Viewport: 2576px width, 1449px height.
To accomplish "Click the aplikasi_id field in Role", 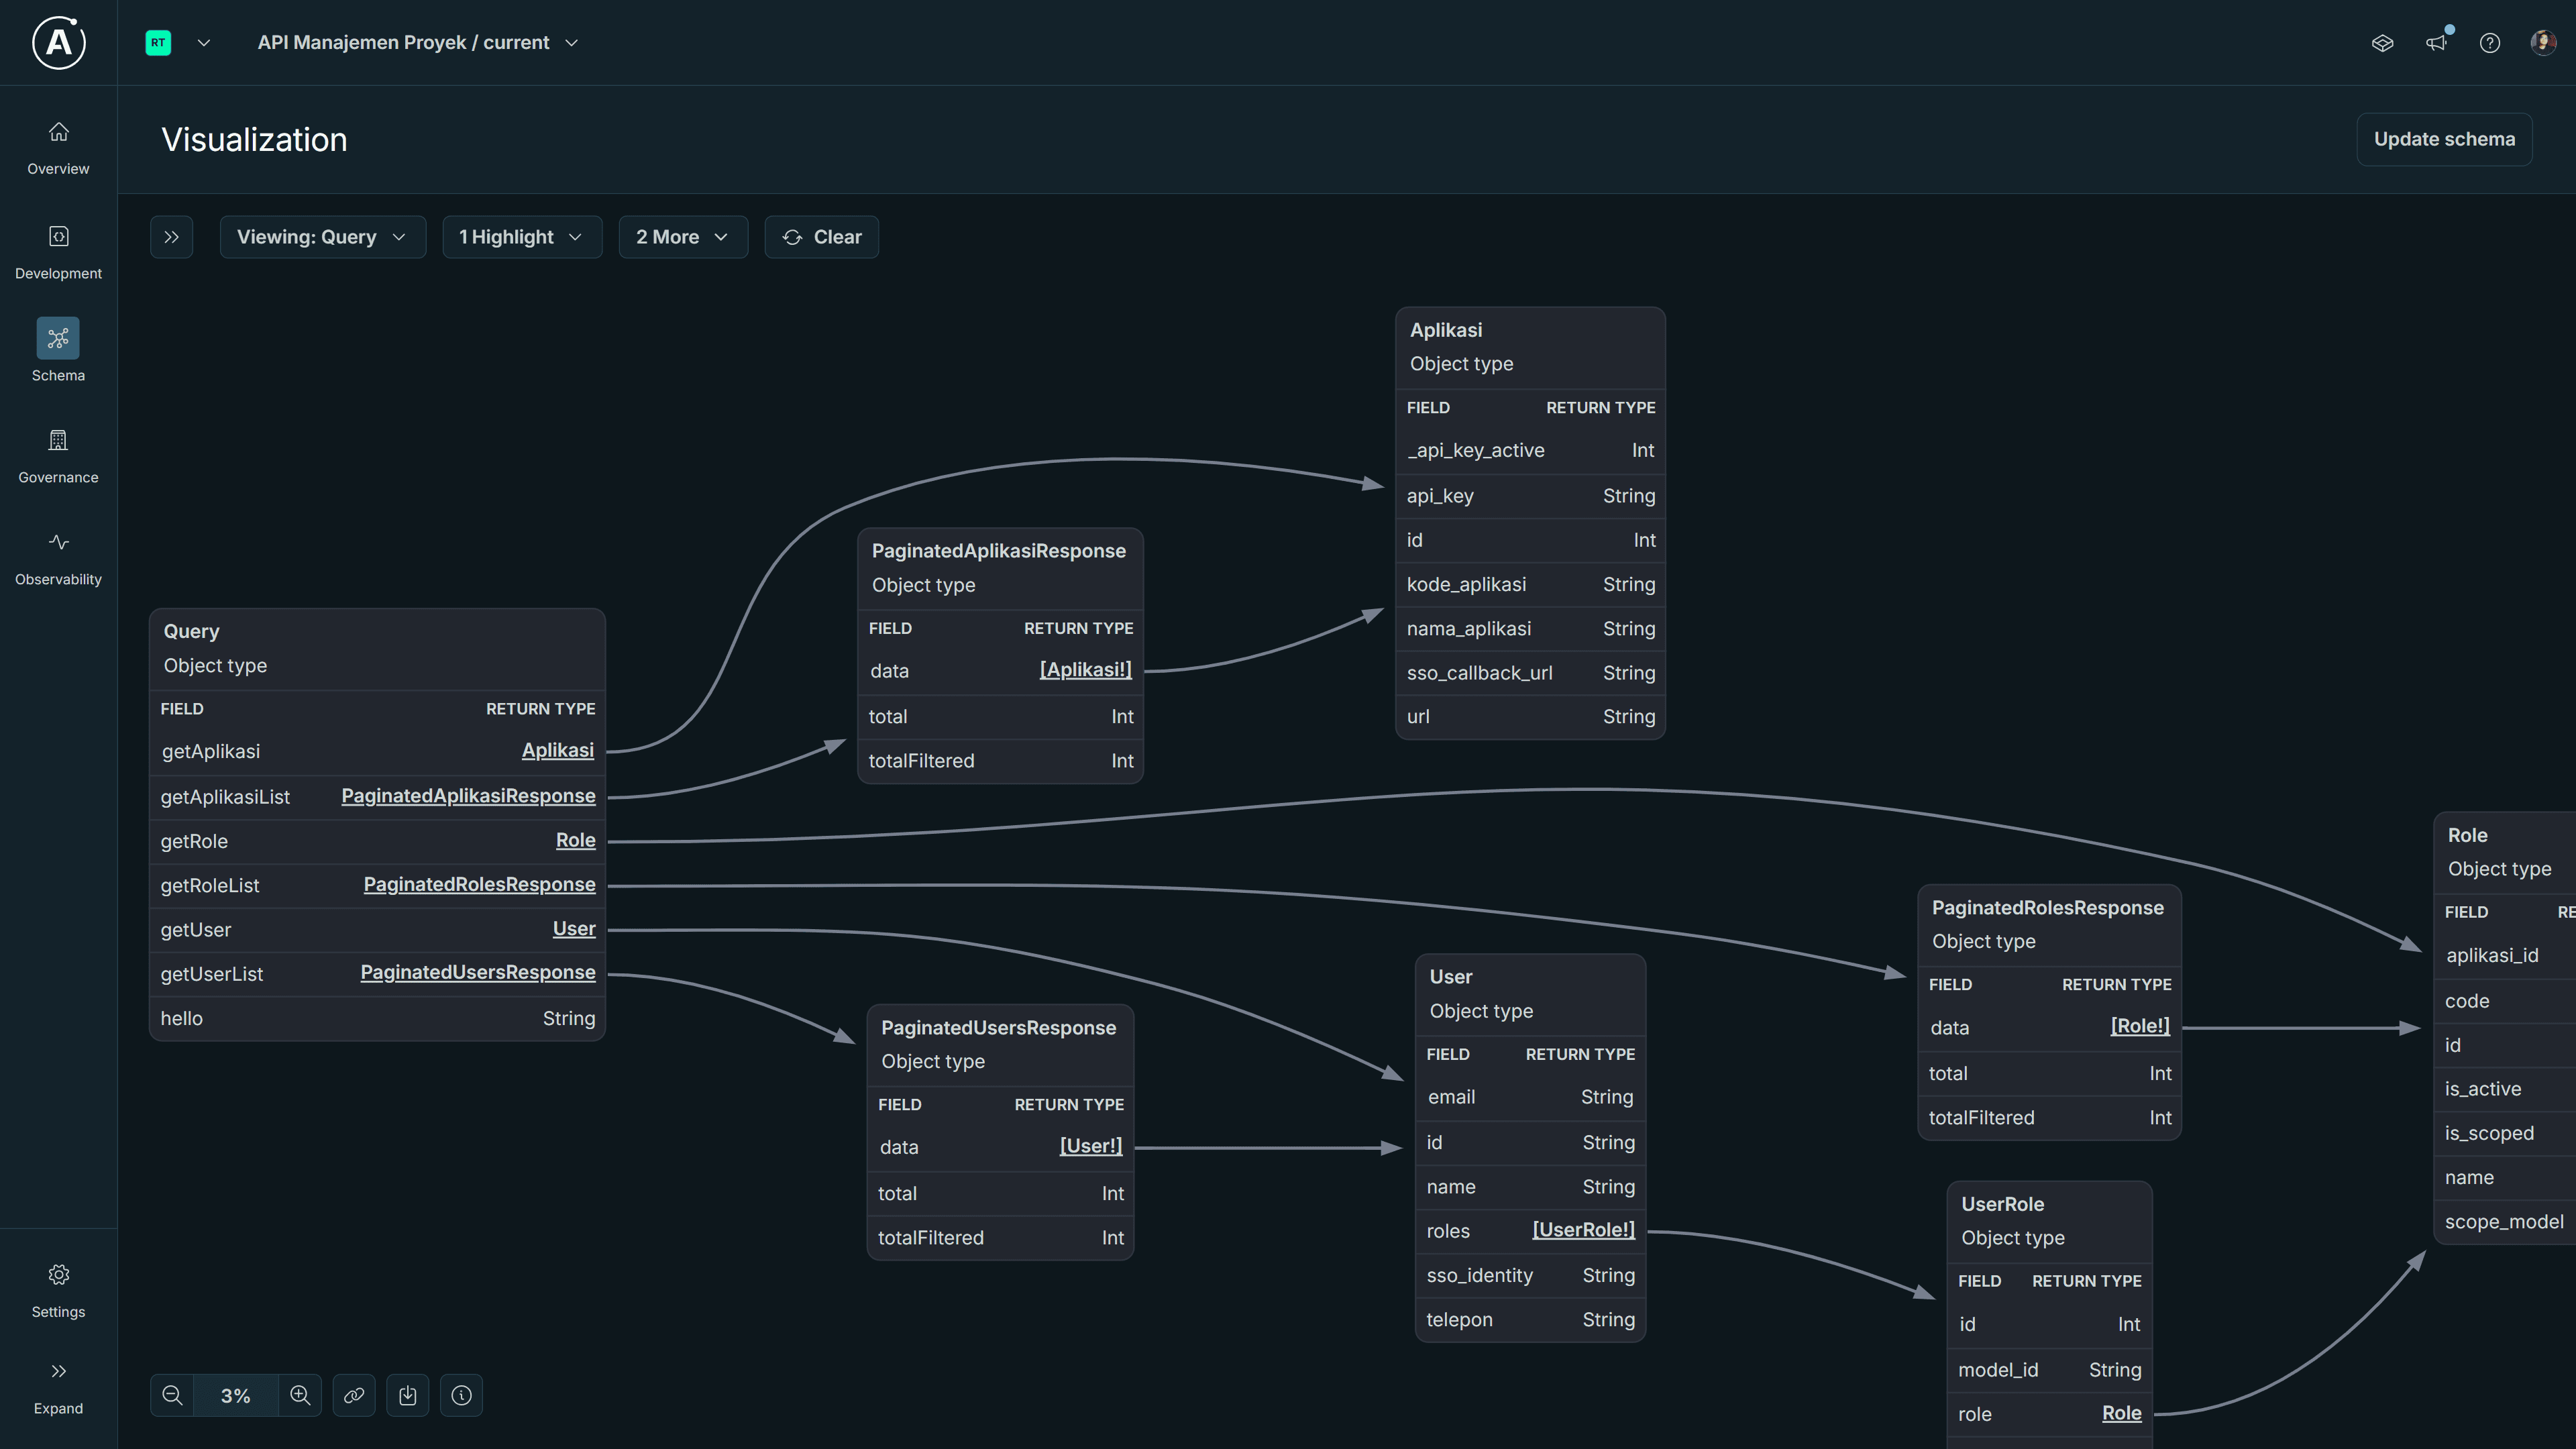I will tap(2491, 955).
